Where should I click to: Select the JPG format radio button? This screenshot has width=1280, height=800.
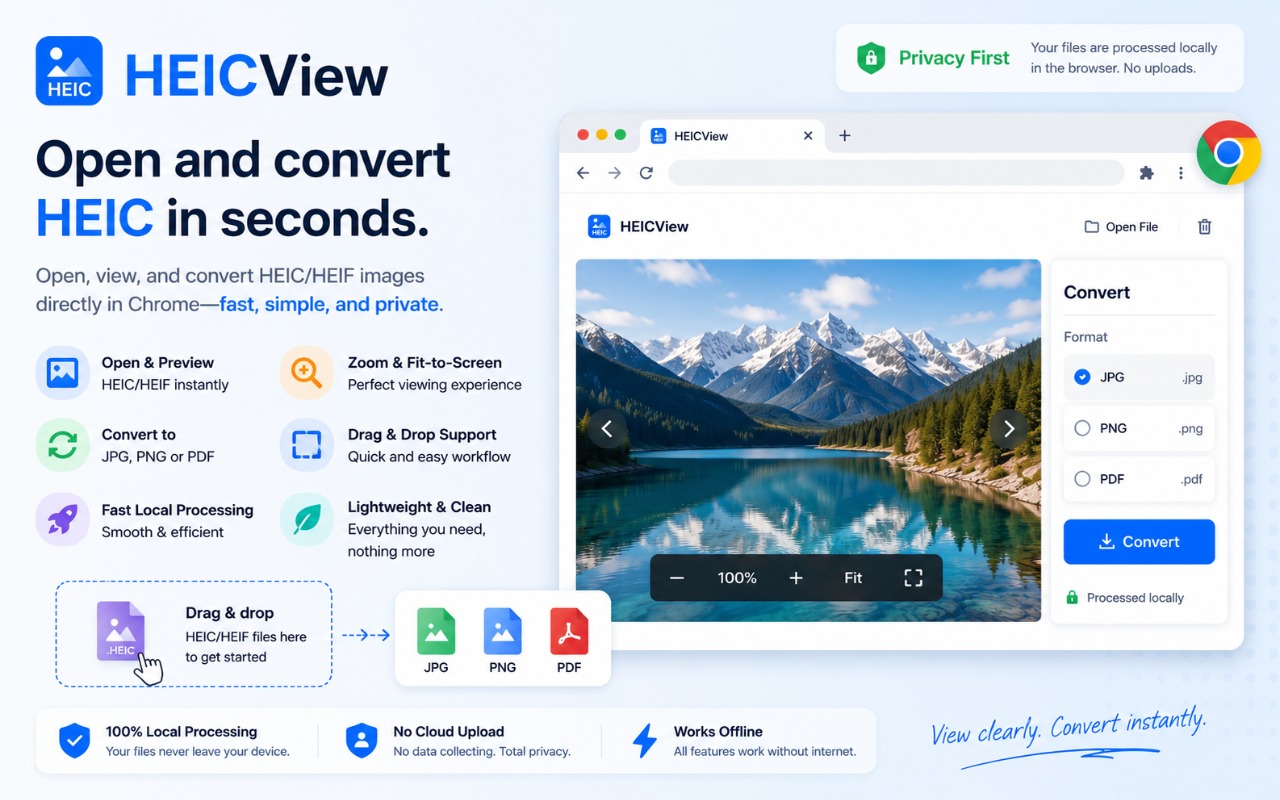coord(1082,377)
